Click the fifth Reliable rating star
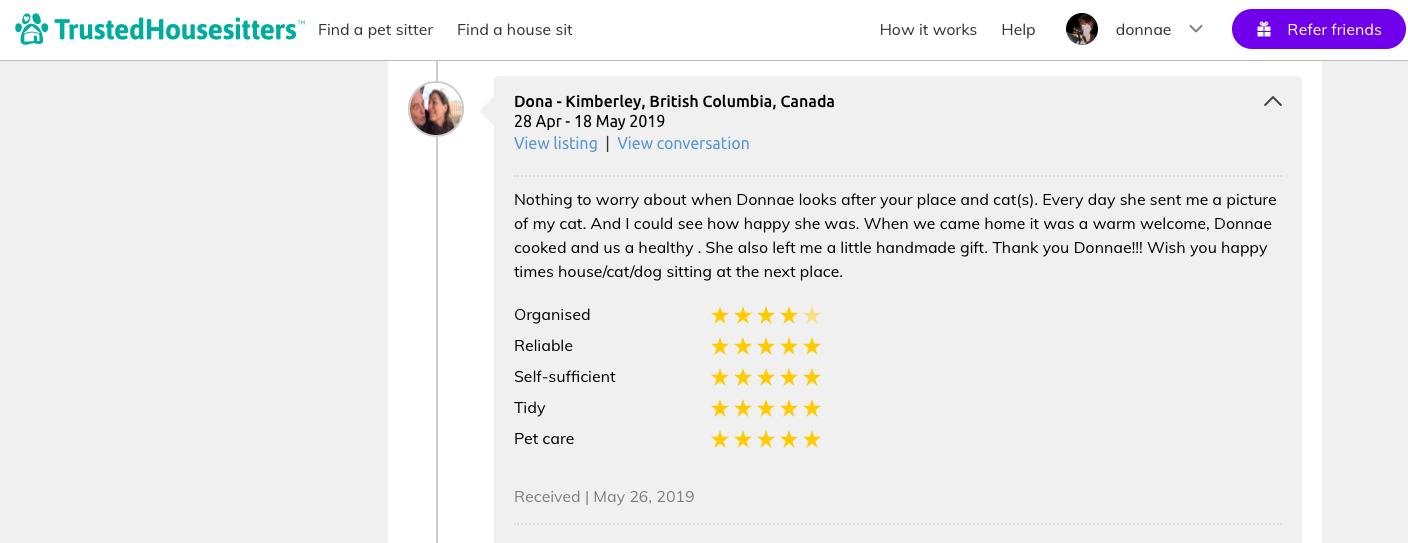 tap(812, 347)
